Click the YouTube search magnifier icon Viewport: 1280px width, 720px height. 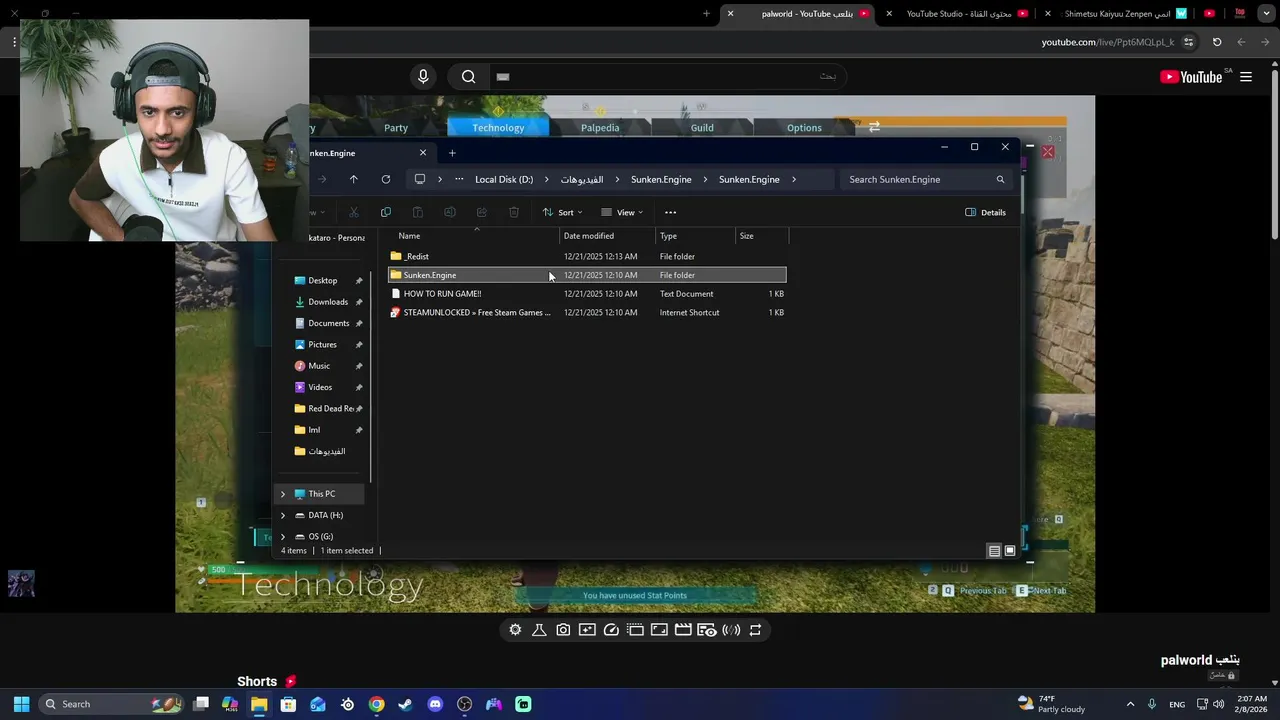(468, 77)
